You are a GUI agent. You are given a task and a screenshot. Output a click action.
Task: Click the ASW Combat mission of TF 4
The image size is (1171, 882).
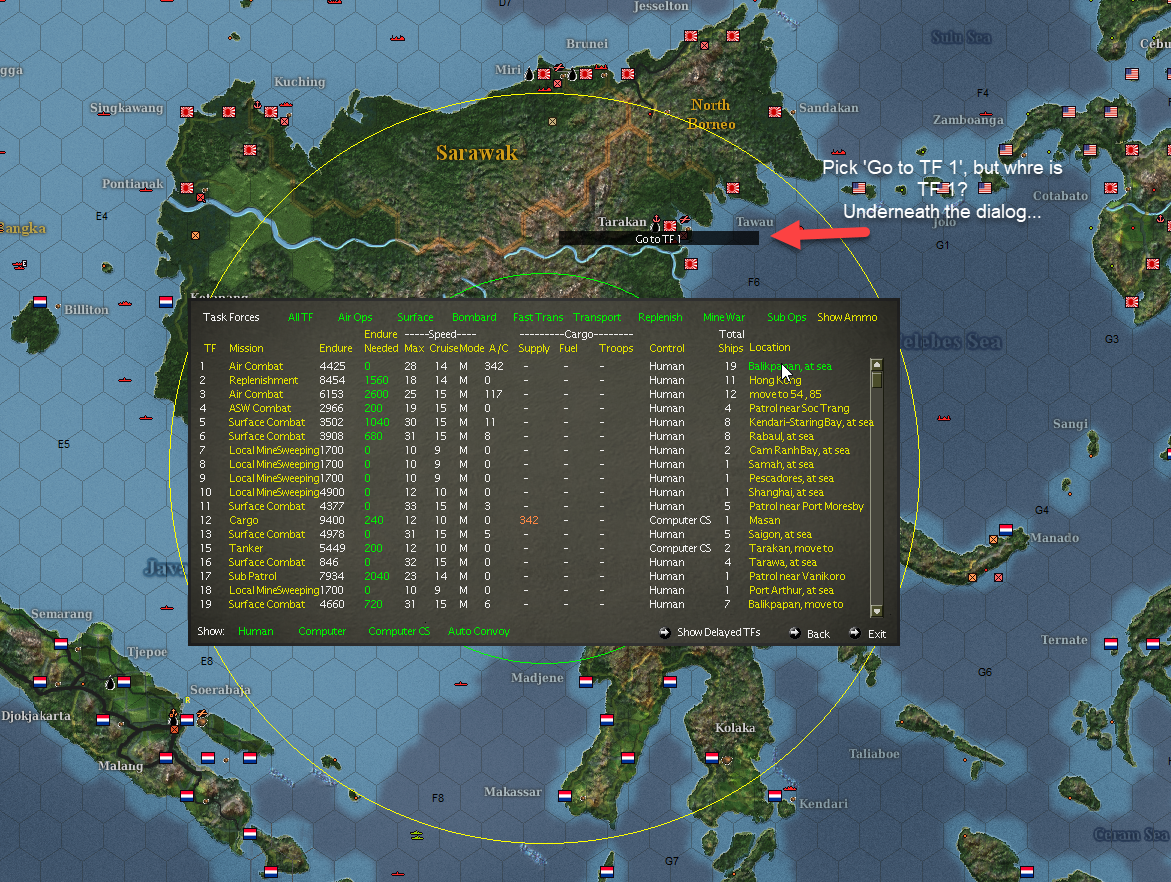point(259,409)
